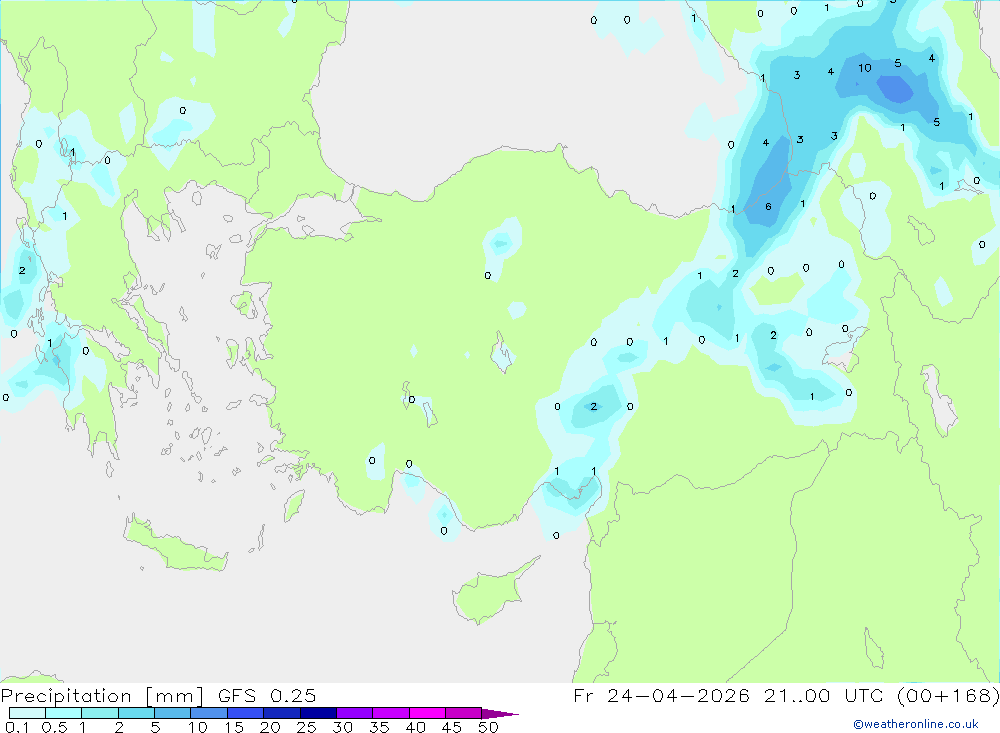
Task: Click the '45' legend scale label
Action: click(452, 727)
